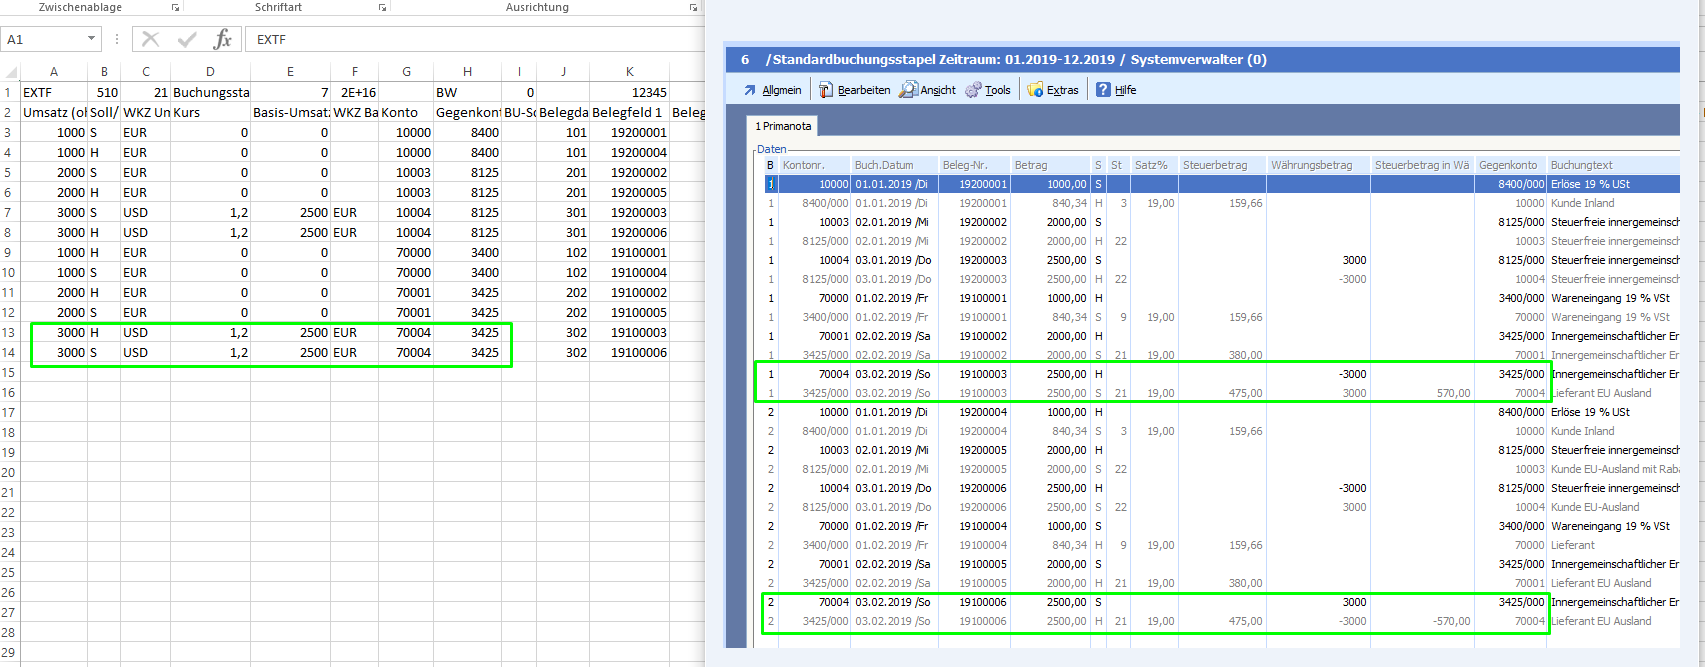
Task: Open Ausrichtung group dialog launcher
Action: (x=694, y=8)
